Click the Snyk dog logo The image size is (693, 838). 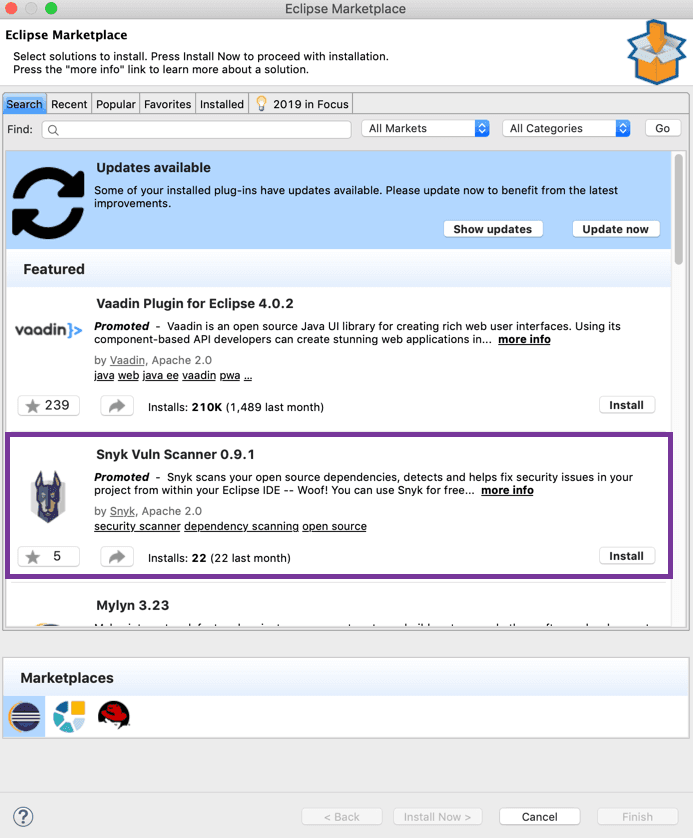[48, 496]
